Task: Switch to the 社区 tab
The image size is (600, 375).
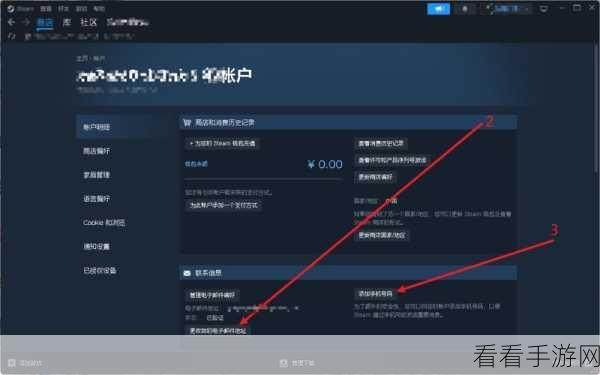Action: (x=88, y=23)
